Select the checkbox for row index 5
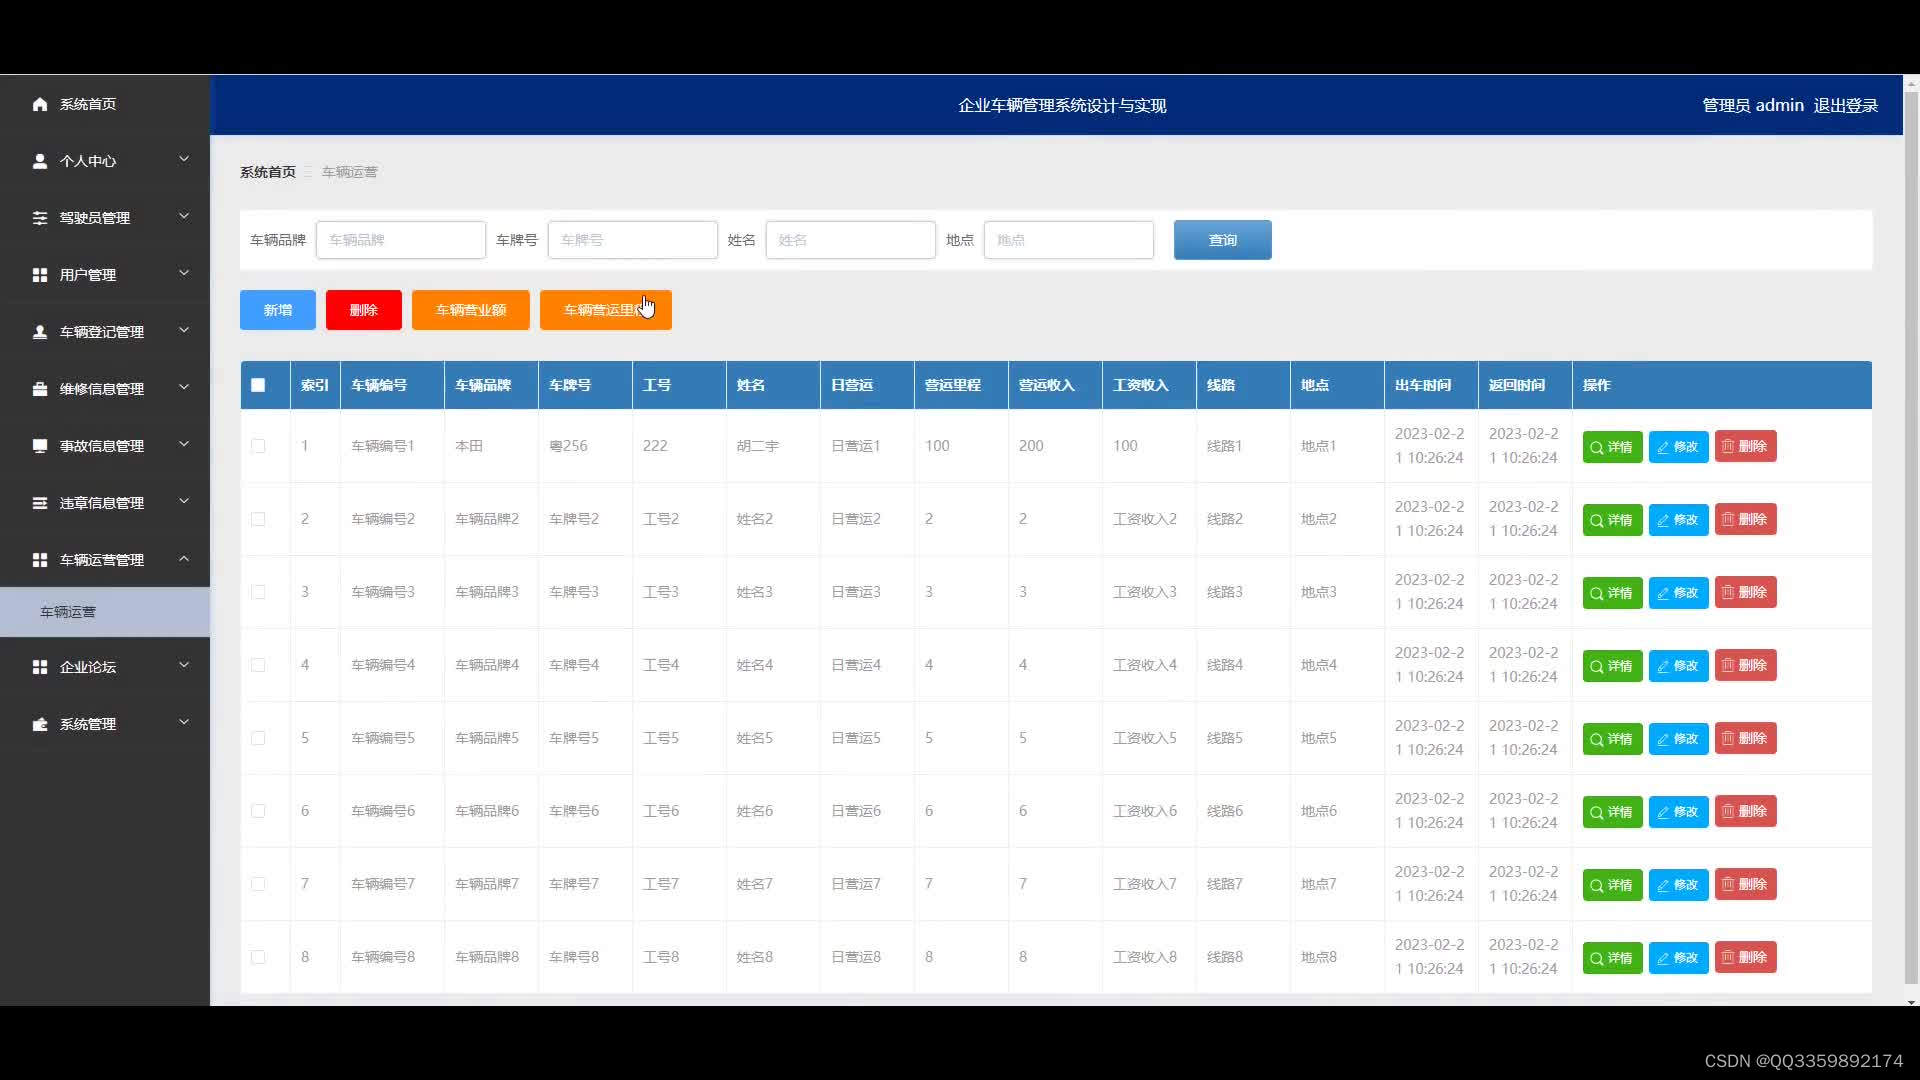Image resolution: width=1920 pixels, height=1080 pixels. [258, 738]
